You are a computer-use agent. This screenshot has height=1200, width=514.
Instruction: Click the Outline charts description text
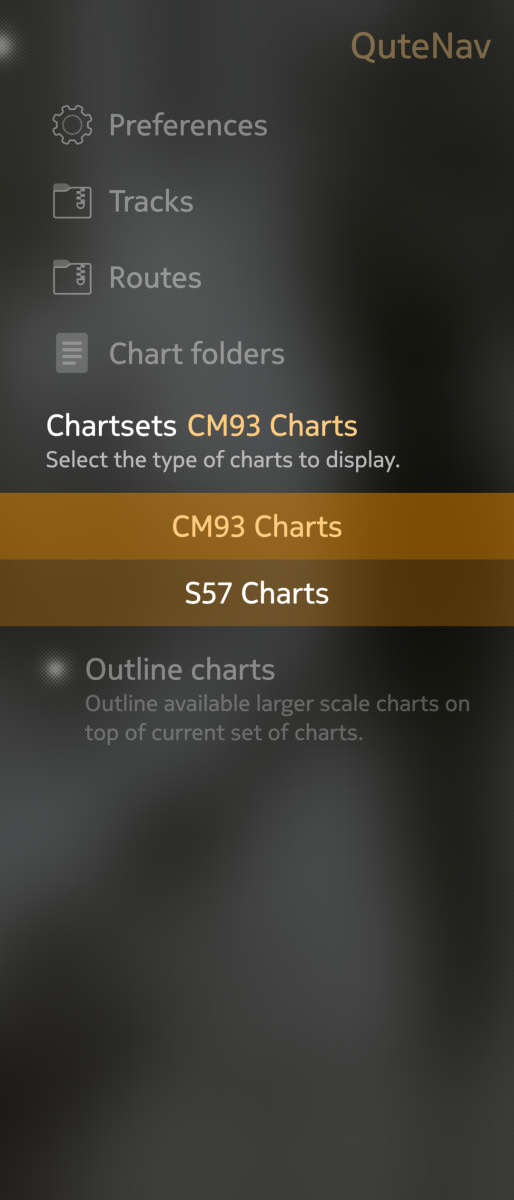[x=277, y=718]
